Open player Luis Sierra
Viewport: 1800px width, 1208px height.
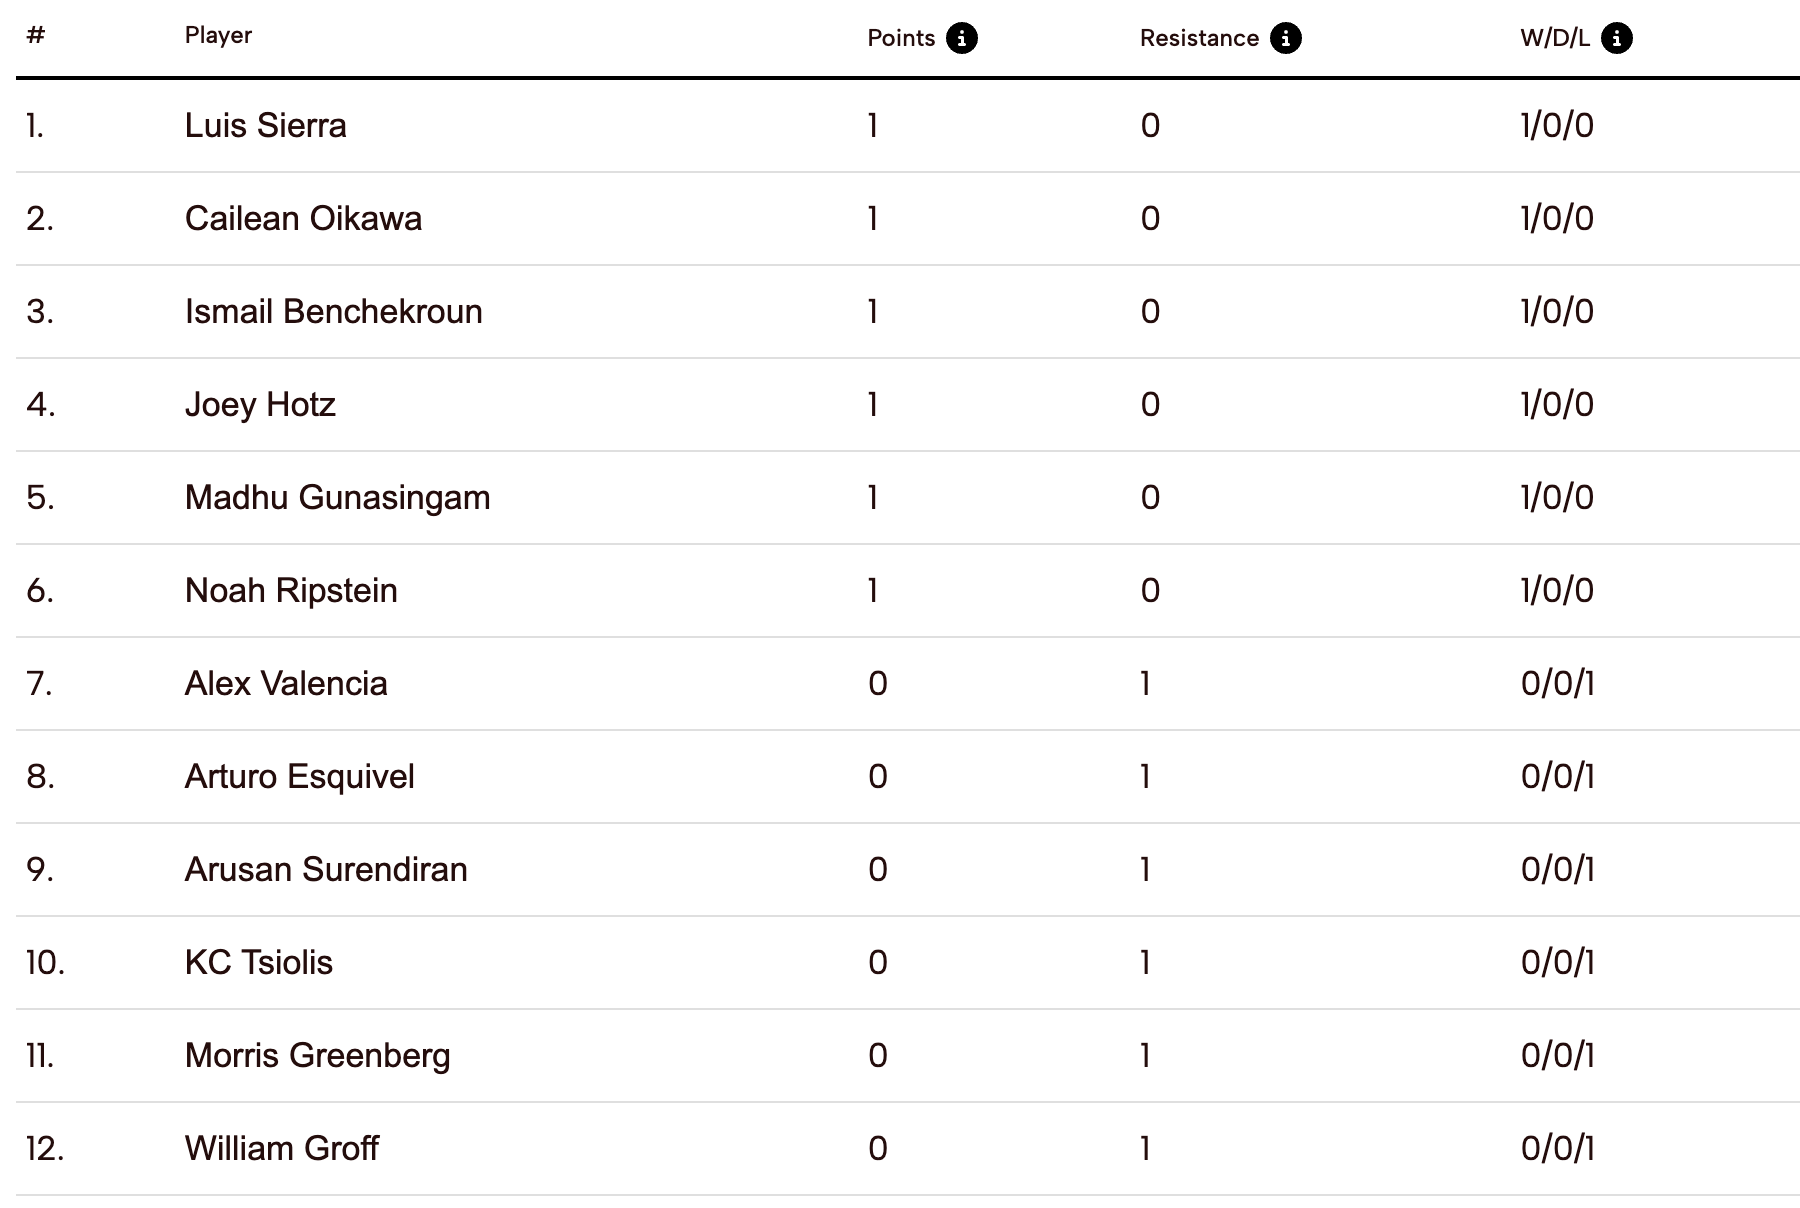(x=265, y=125)
